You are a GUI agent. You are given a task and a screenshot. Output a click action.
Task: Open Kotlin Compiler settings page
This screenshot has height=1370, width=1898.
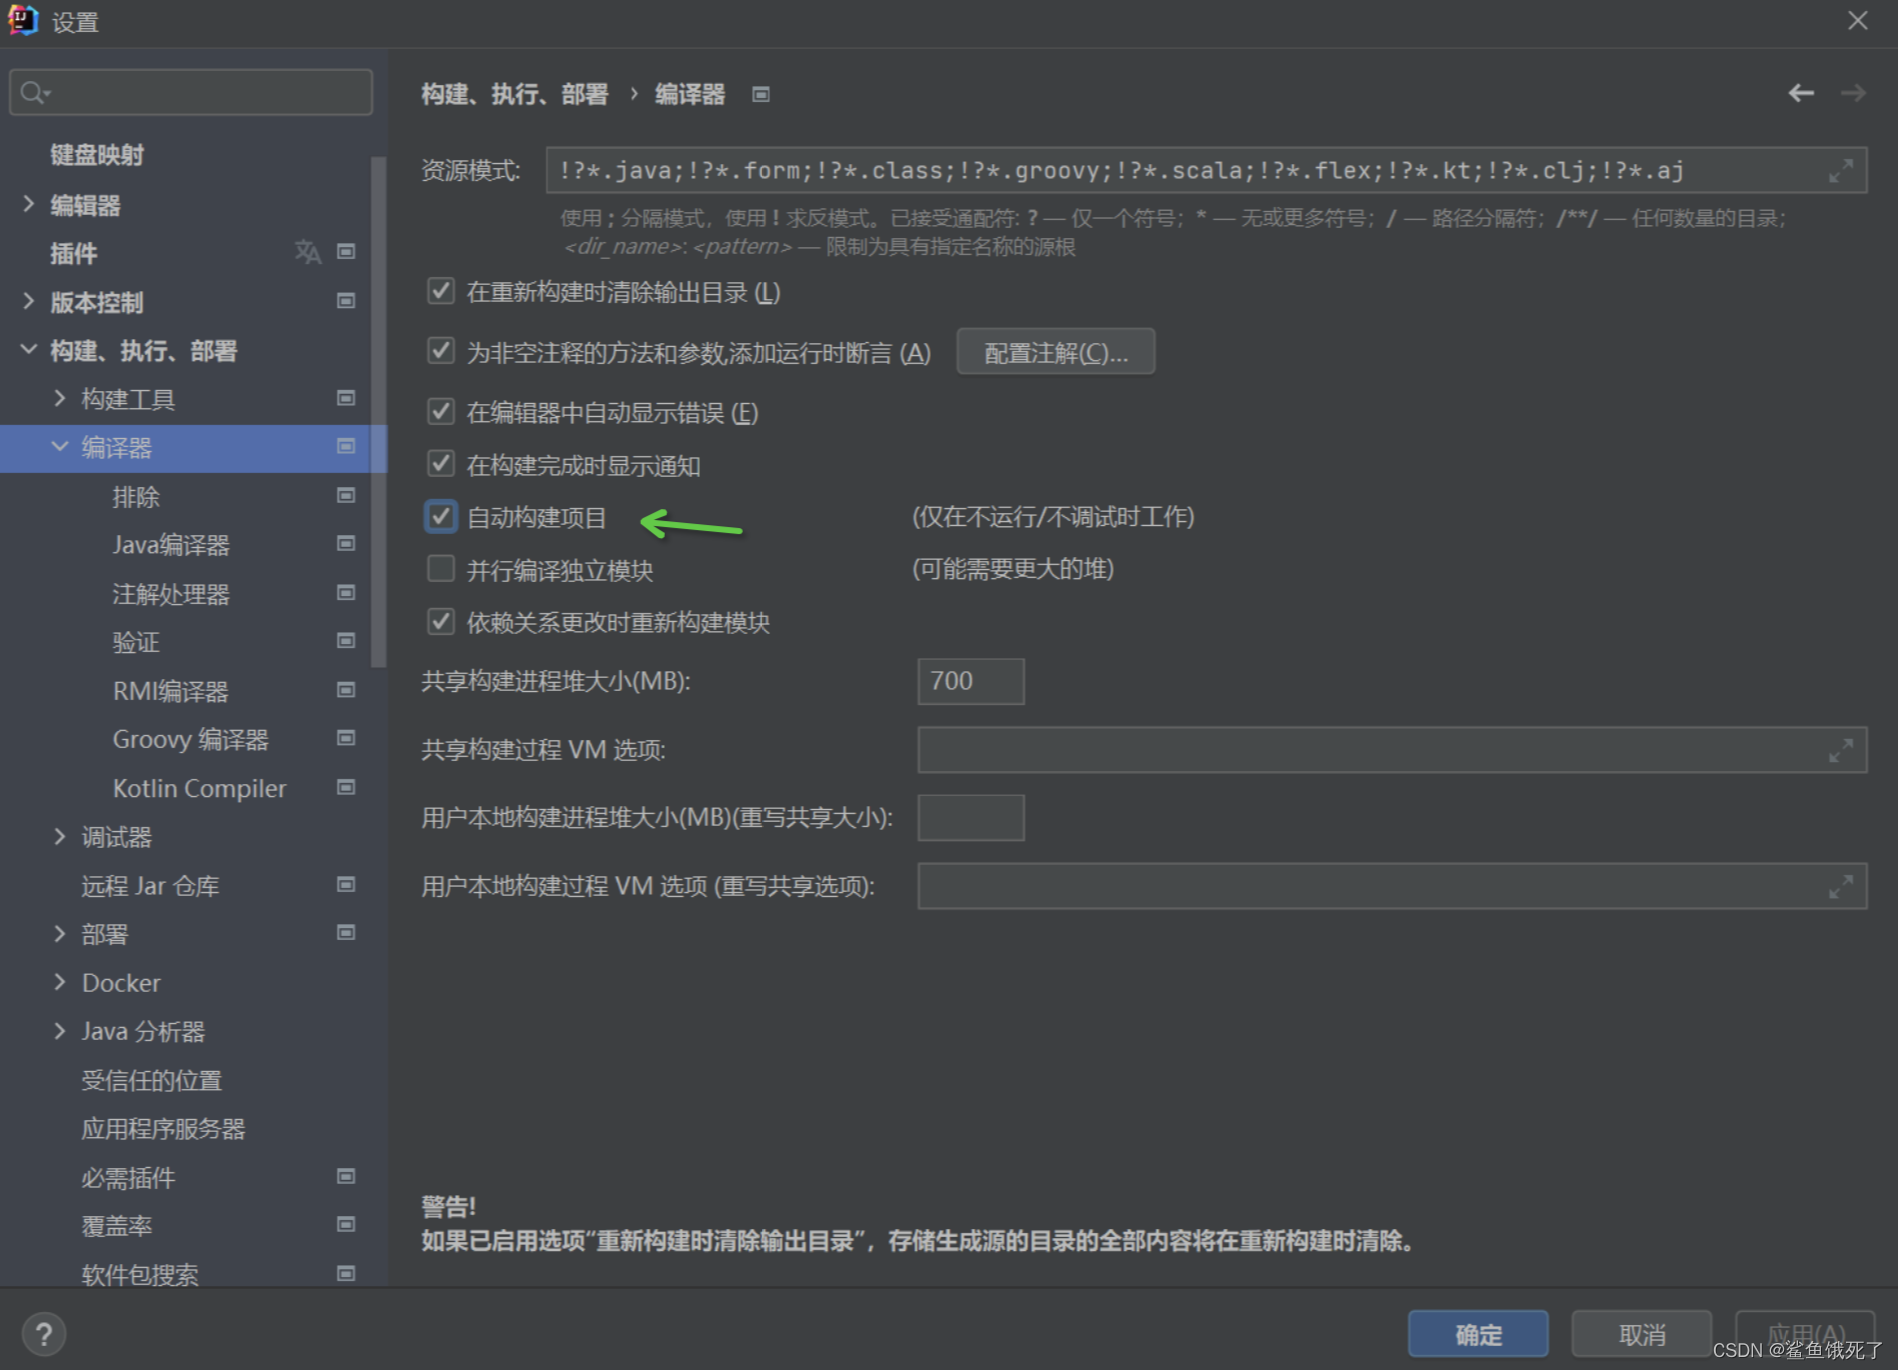pyautogui.click(x=199, y=789)
